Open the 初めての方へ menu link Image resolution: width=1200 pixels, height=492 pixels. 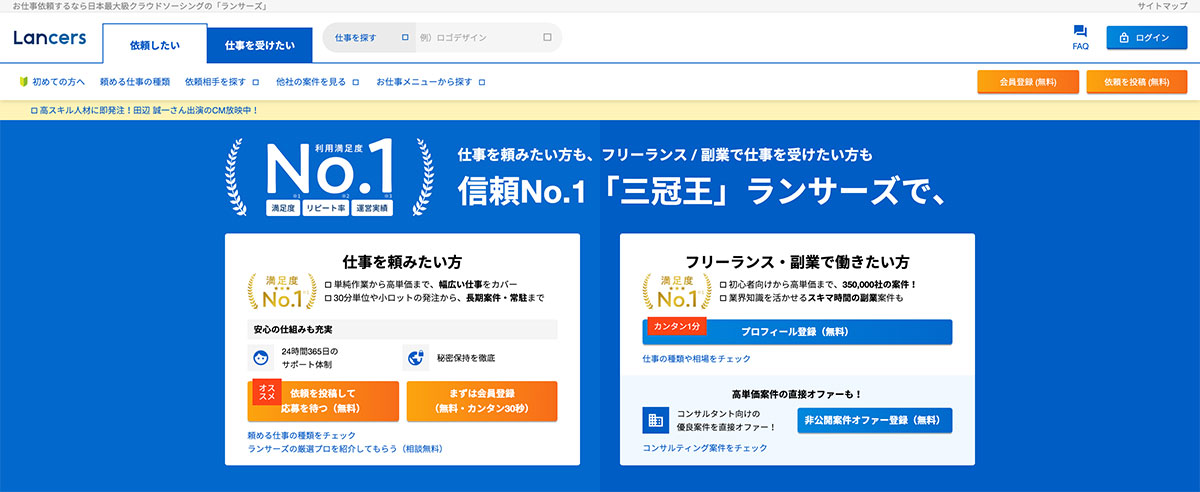tap(58, 81)
